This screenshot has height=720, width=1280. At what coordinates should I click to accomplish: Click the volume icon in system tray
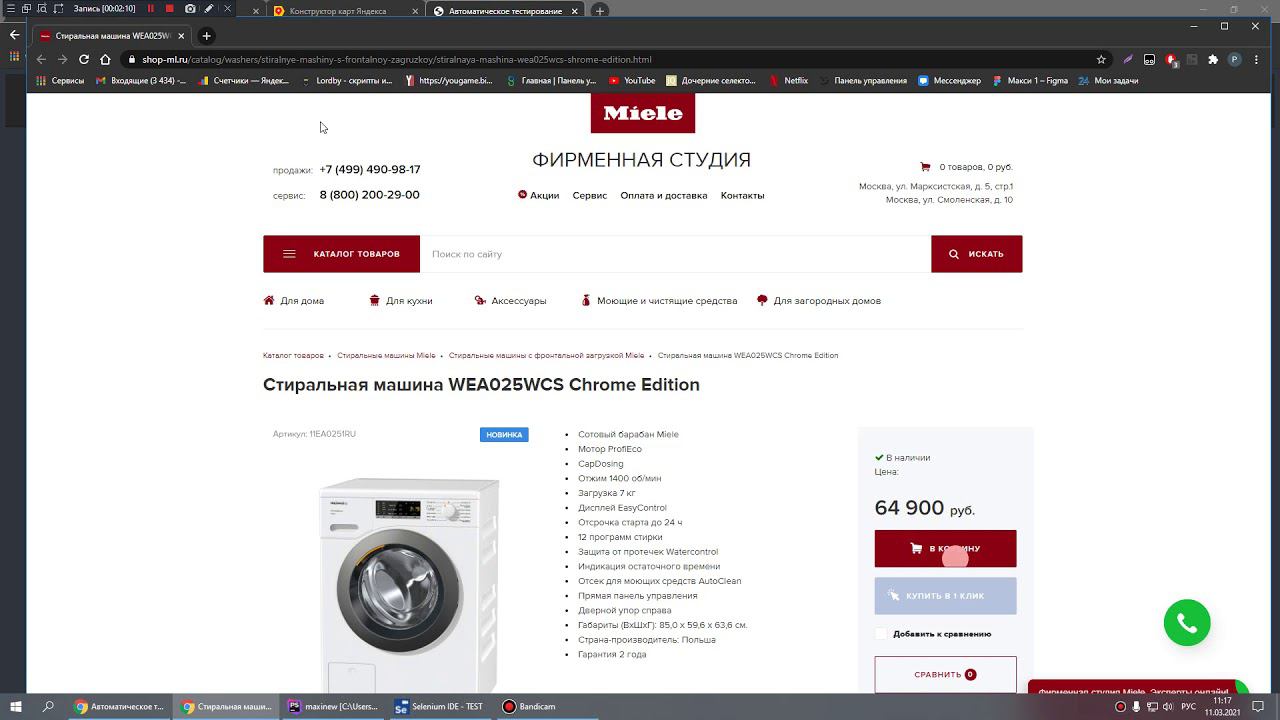(1167, 707)
